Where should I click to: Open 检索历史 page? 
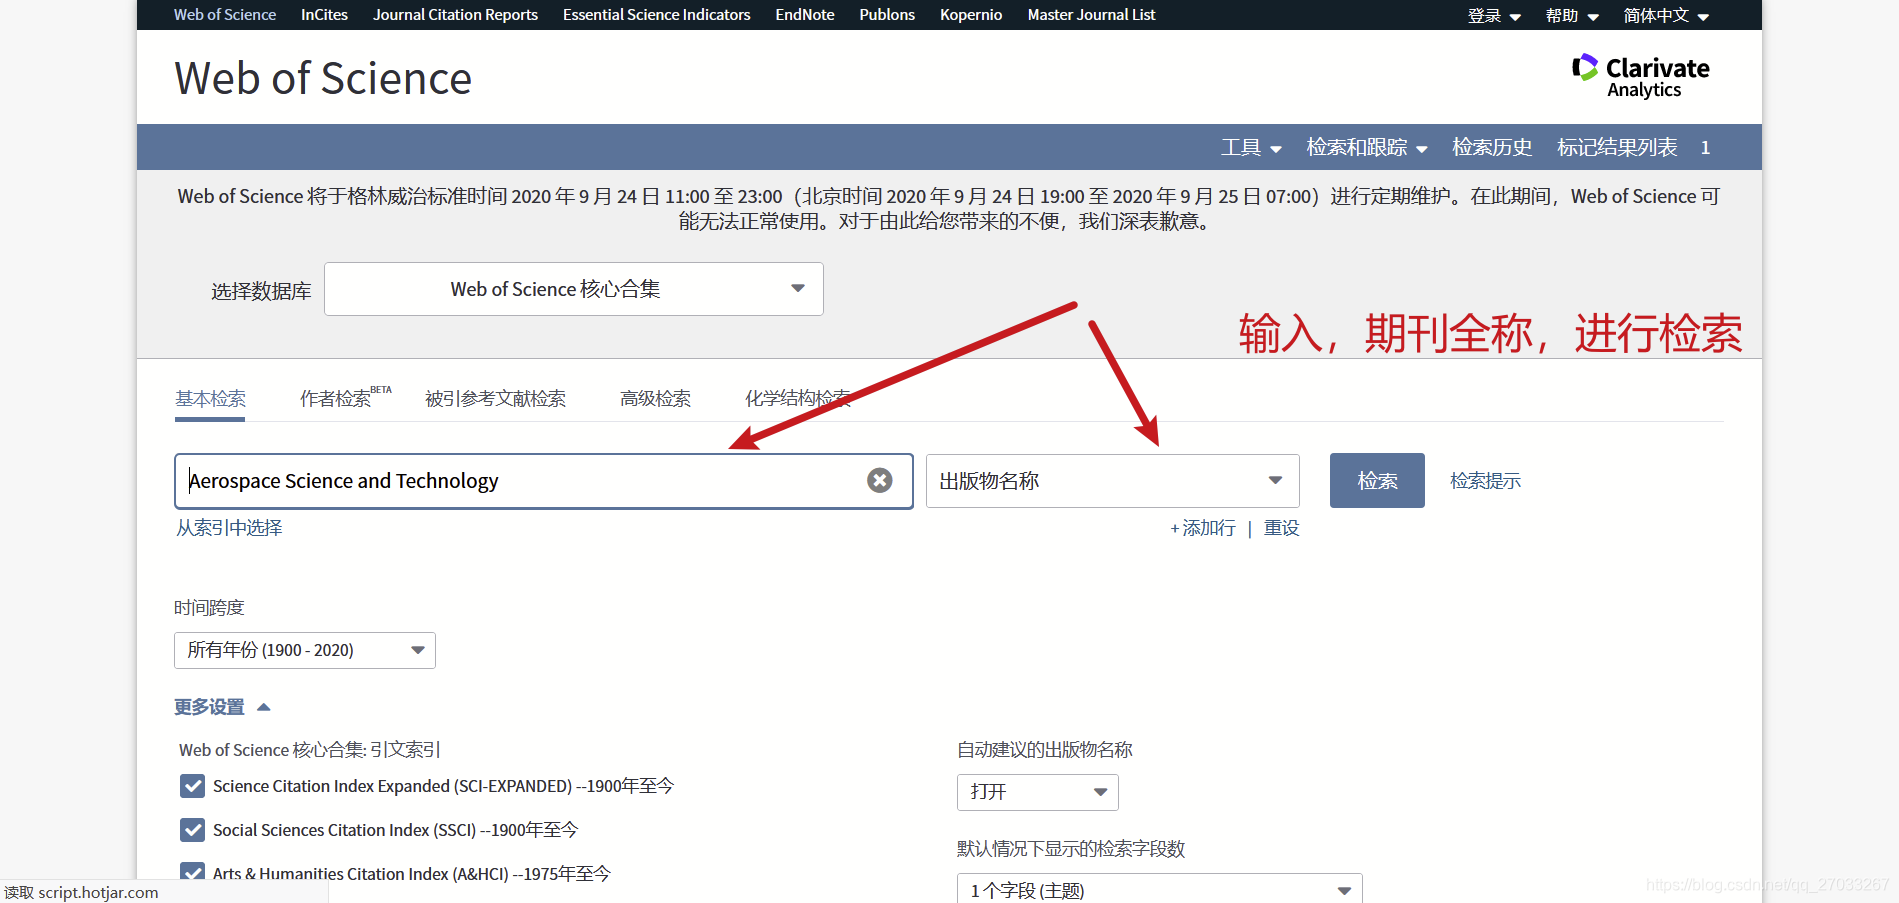(1492, 147)
